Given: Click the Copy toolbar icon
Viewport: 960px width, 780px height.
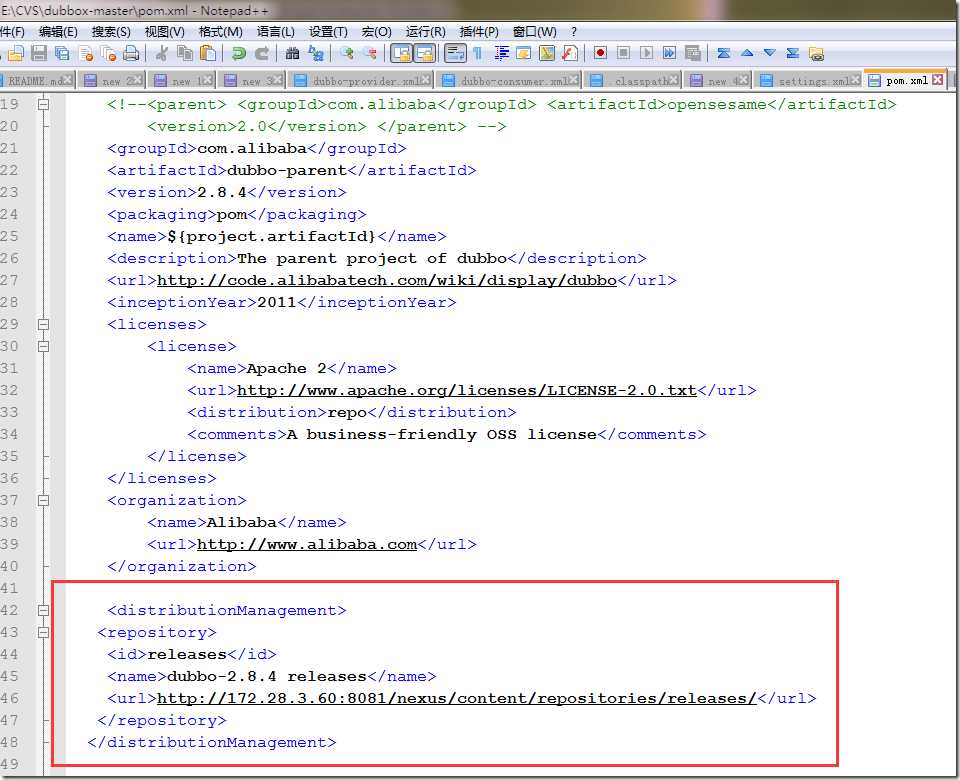Looking at the screenshot, I should click(185, 54).
